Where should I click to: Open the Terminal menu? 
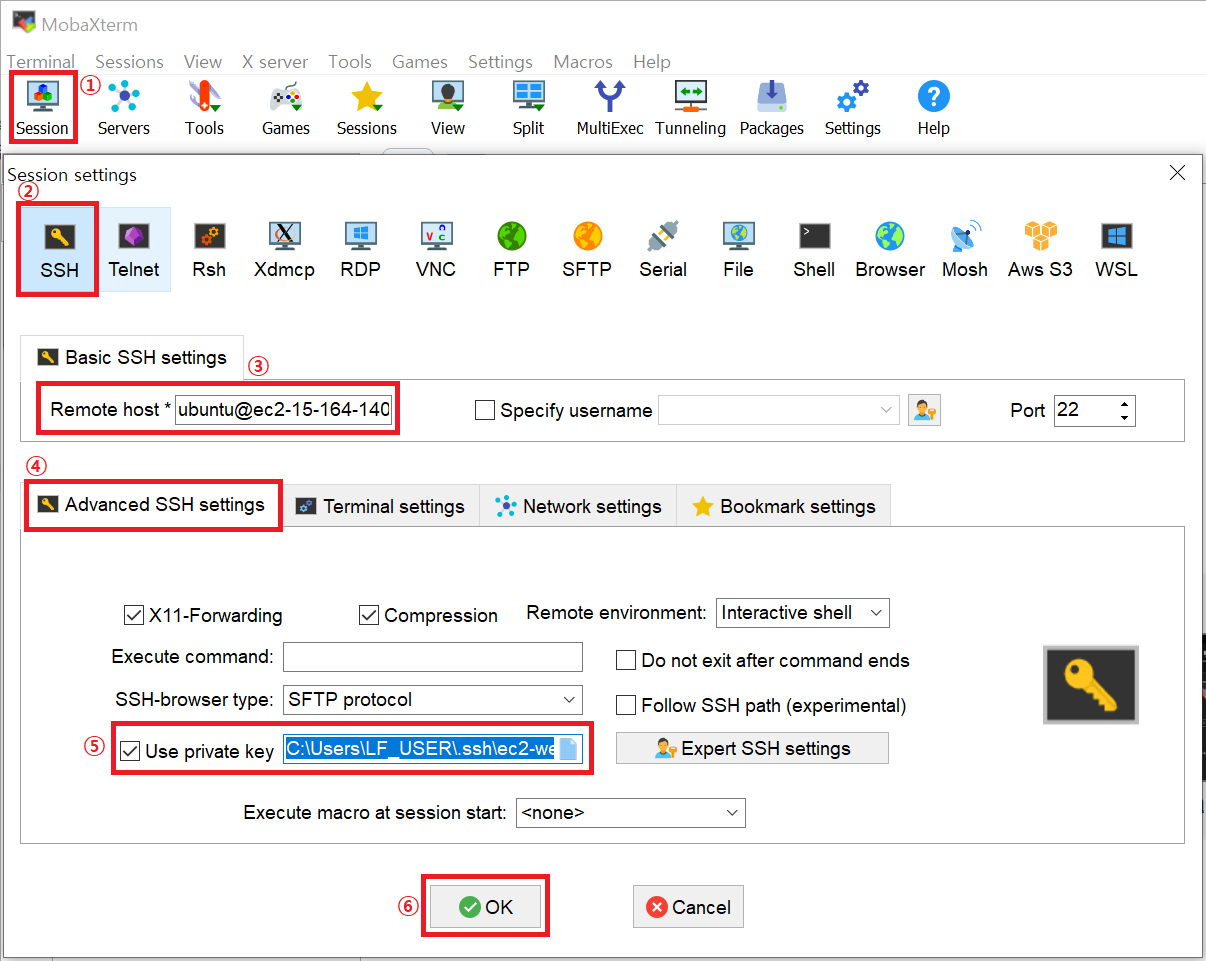40,62
